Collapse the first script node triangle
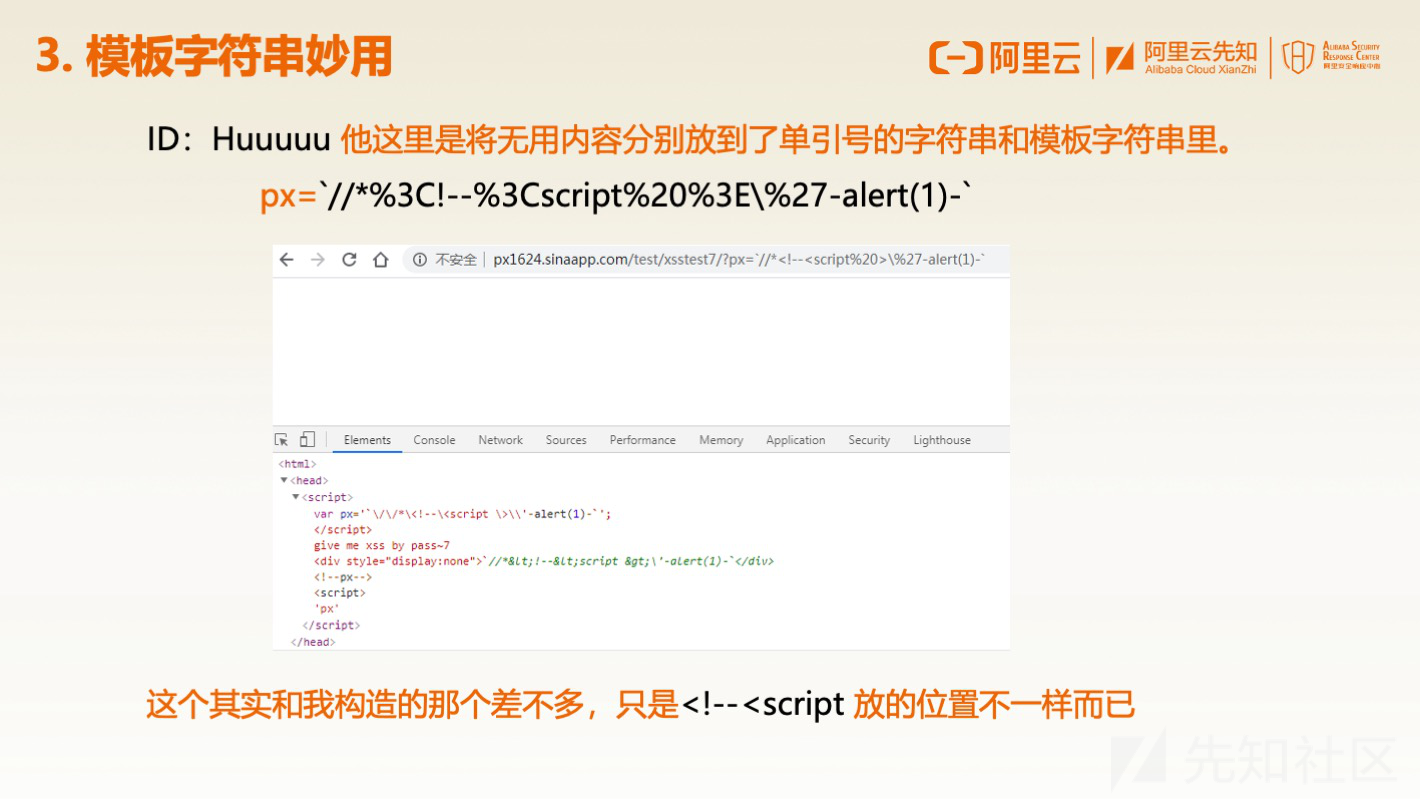This screenshot has height=799, width=1420. (x=296, y=497)
